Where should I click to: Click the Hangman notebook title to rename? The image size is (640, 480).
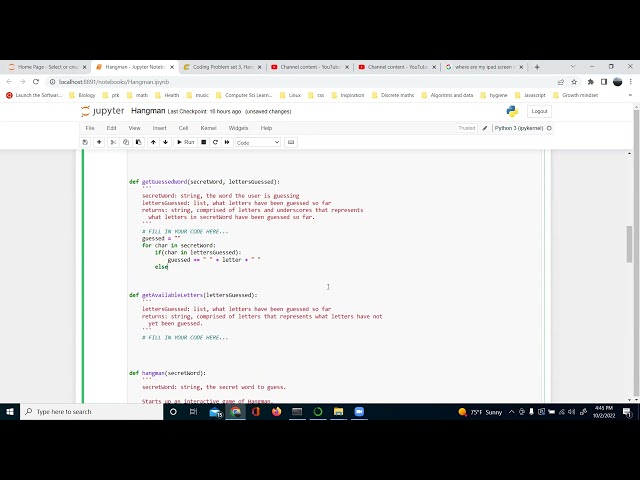tap(148, 111)
